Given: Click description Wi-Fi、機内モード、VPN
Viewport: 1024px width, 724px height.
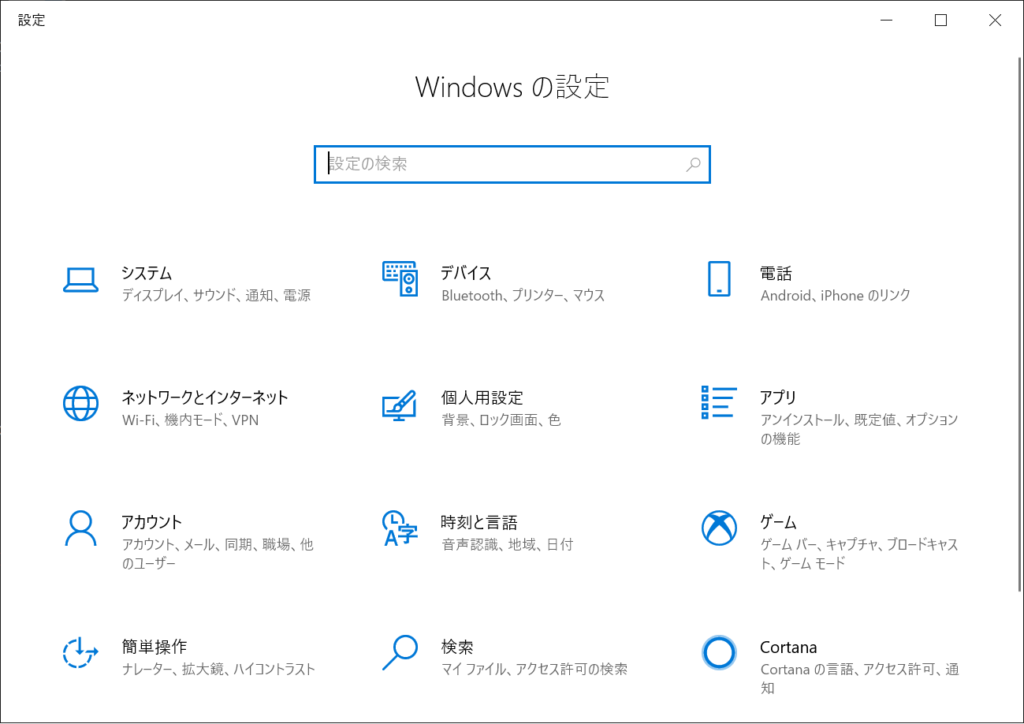Looking at the screenshot, I should (190, 420).
